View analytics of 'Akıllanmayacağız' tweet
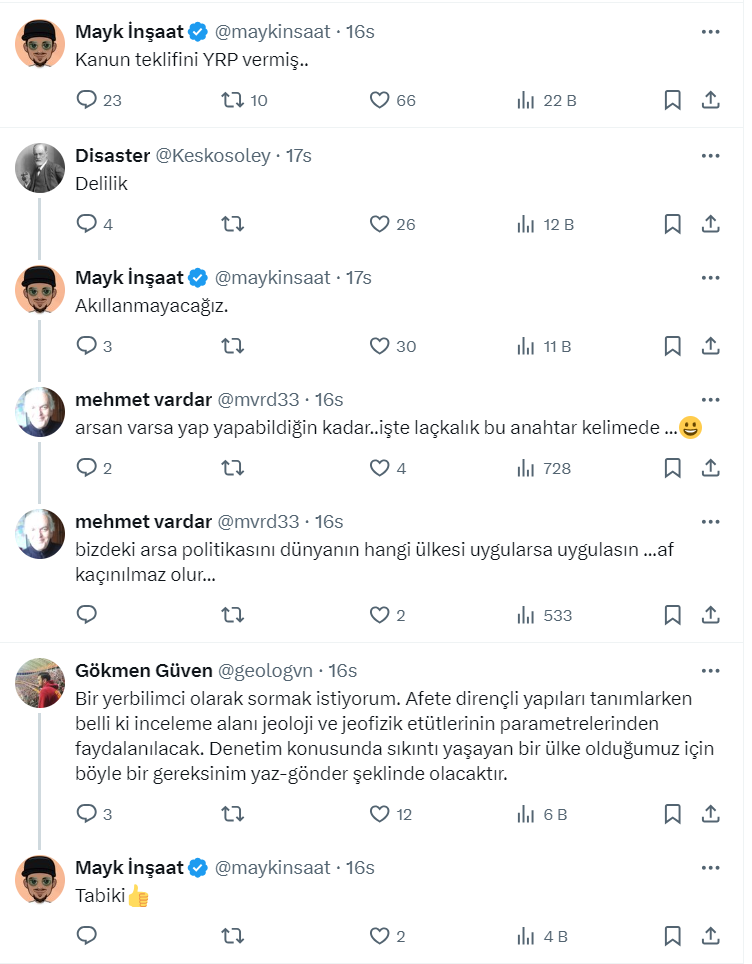The width and height of the screenshot is (752, 964). tap(526, 347)
